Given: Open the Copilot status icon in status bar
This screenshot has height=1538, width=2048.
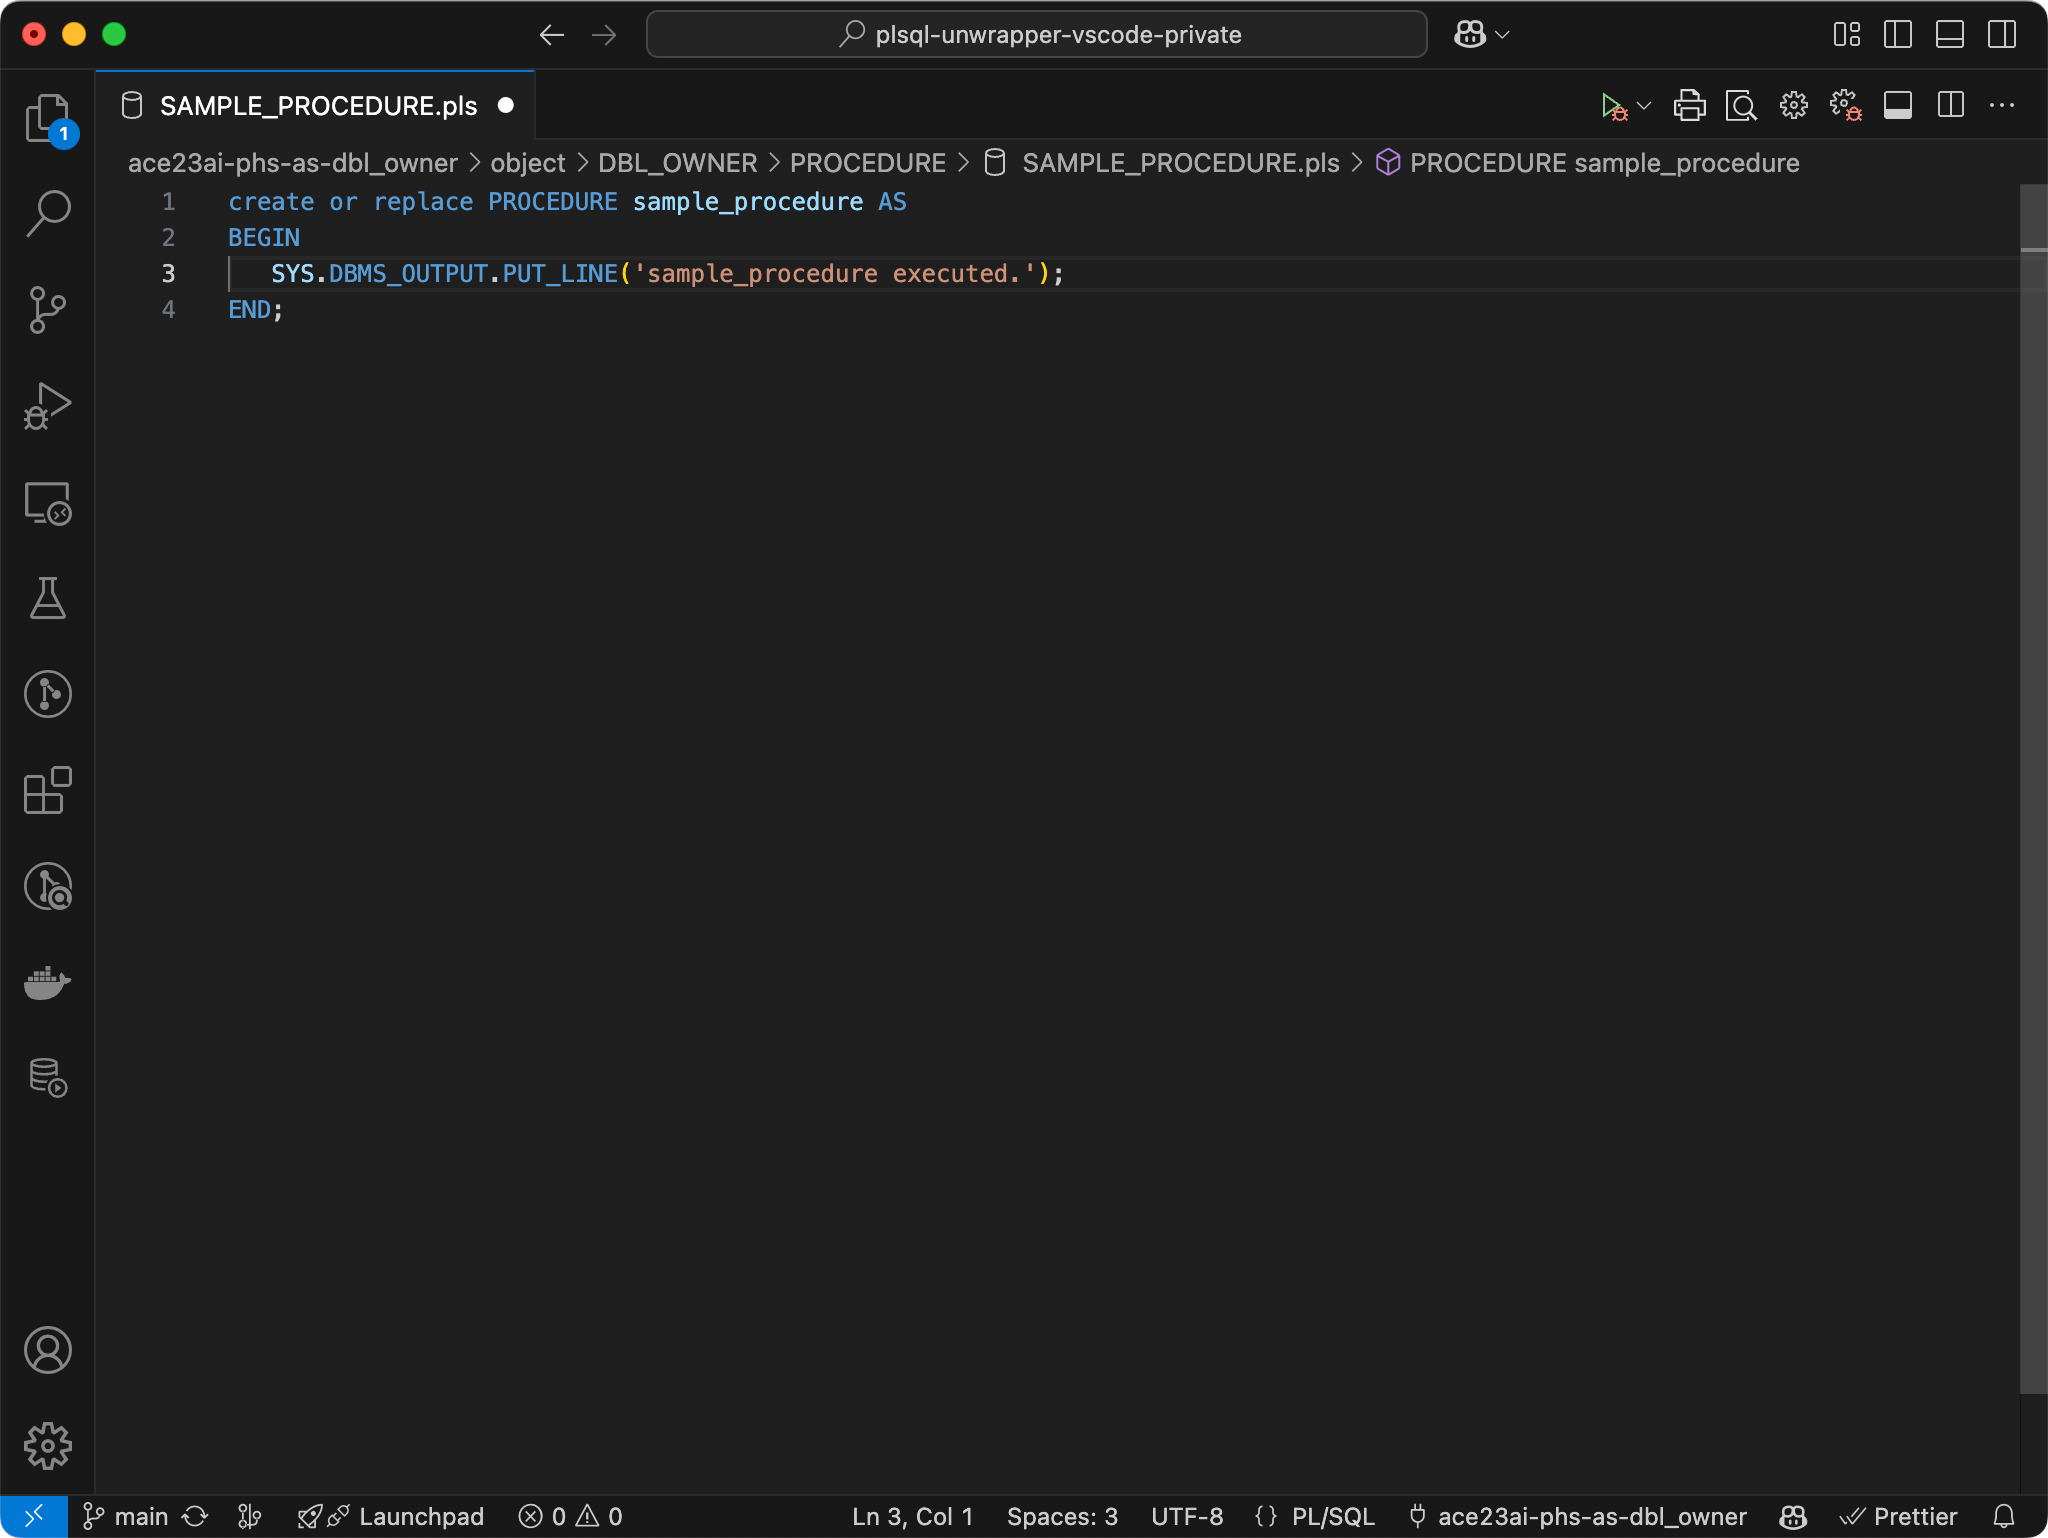Looking at the screenshot, I should click(1793, 1516).
